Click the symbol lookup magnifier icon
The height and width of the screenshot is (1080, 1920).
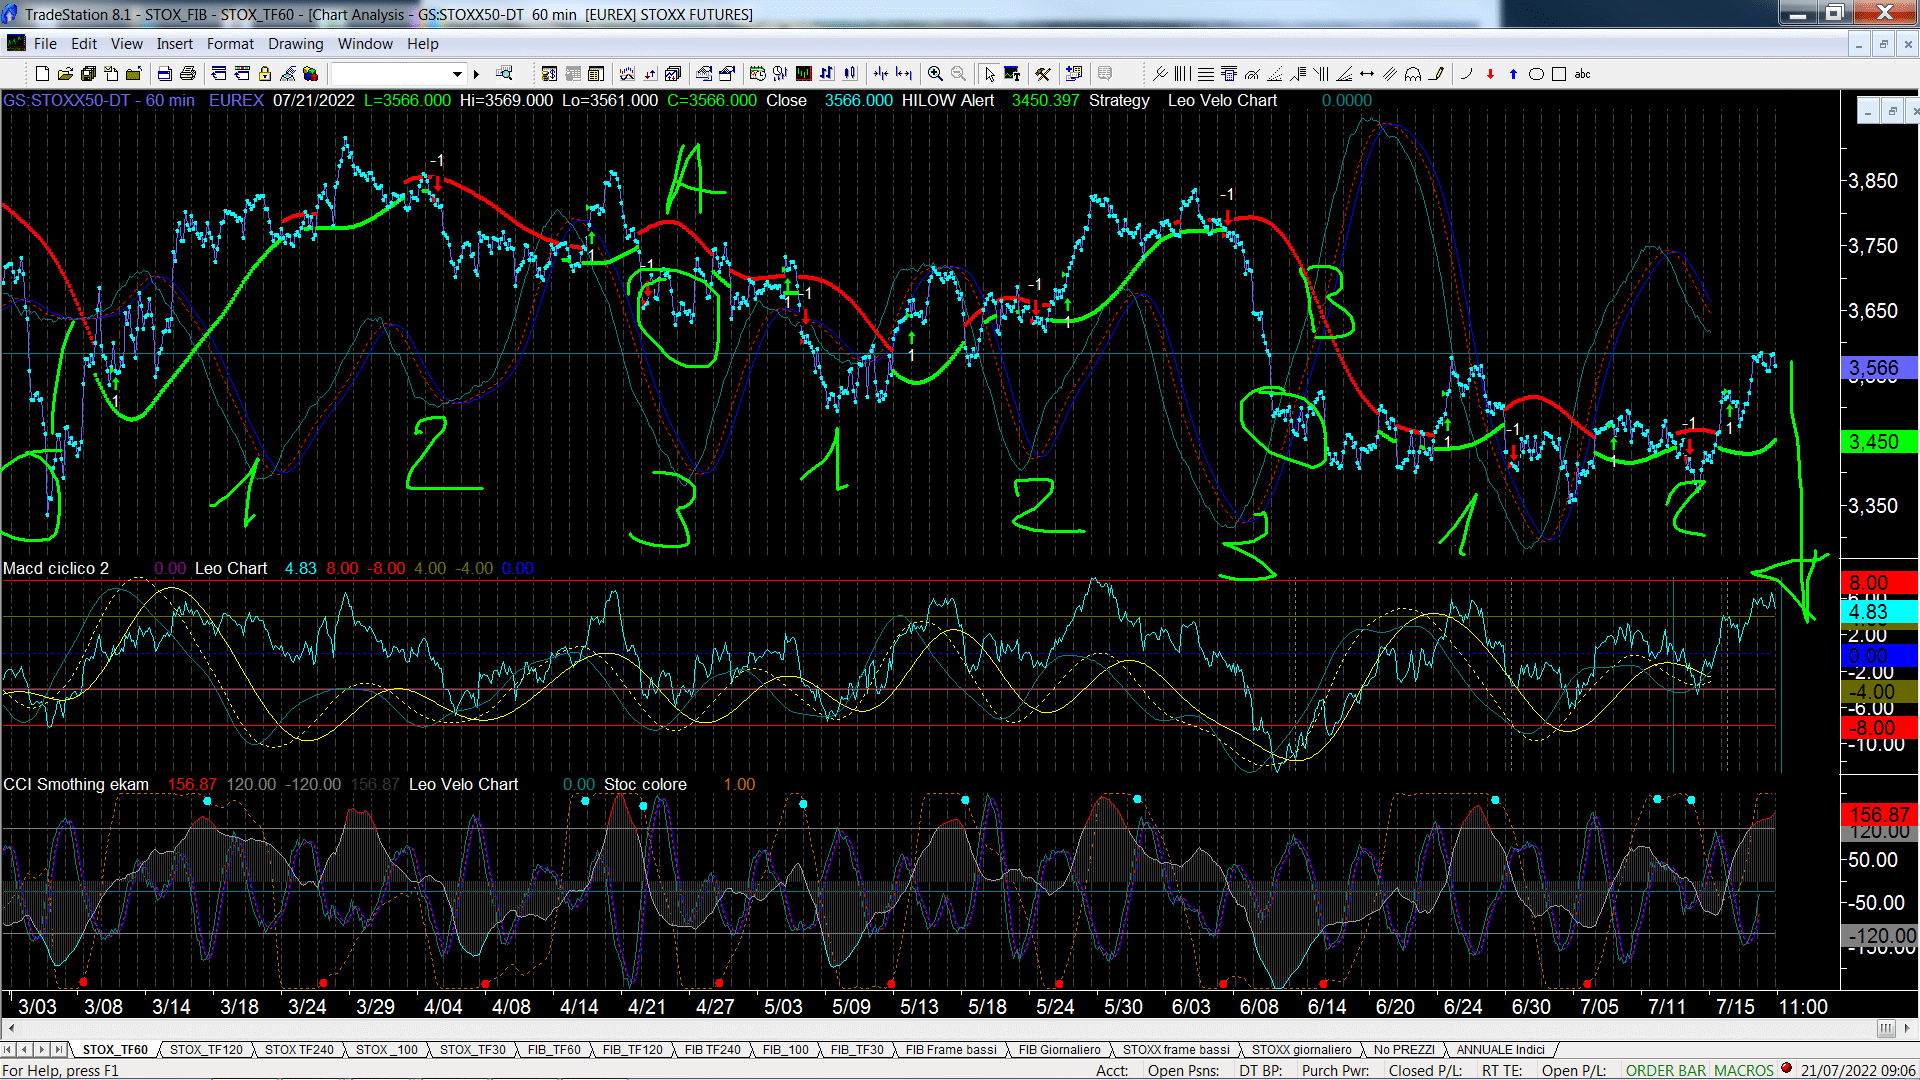[x=504, y=73]
